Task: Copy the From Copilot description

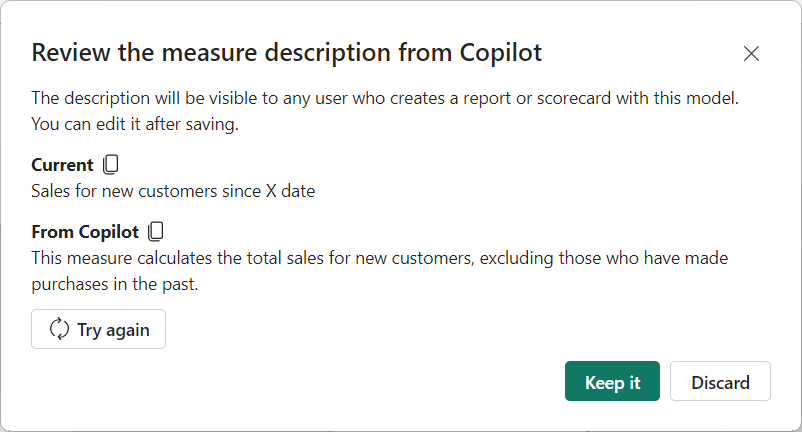Action: 156,232
